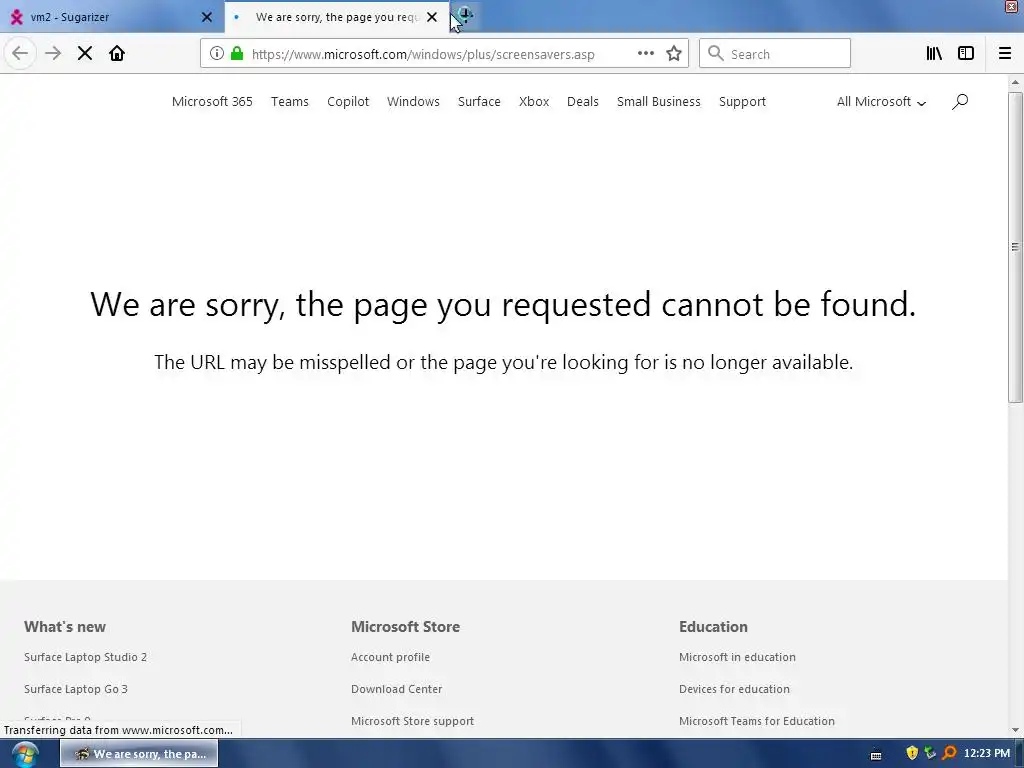Open the Account profile link
Viewport: 1024px width, 768px height.
(x=390, y=657)
